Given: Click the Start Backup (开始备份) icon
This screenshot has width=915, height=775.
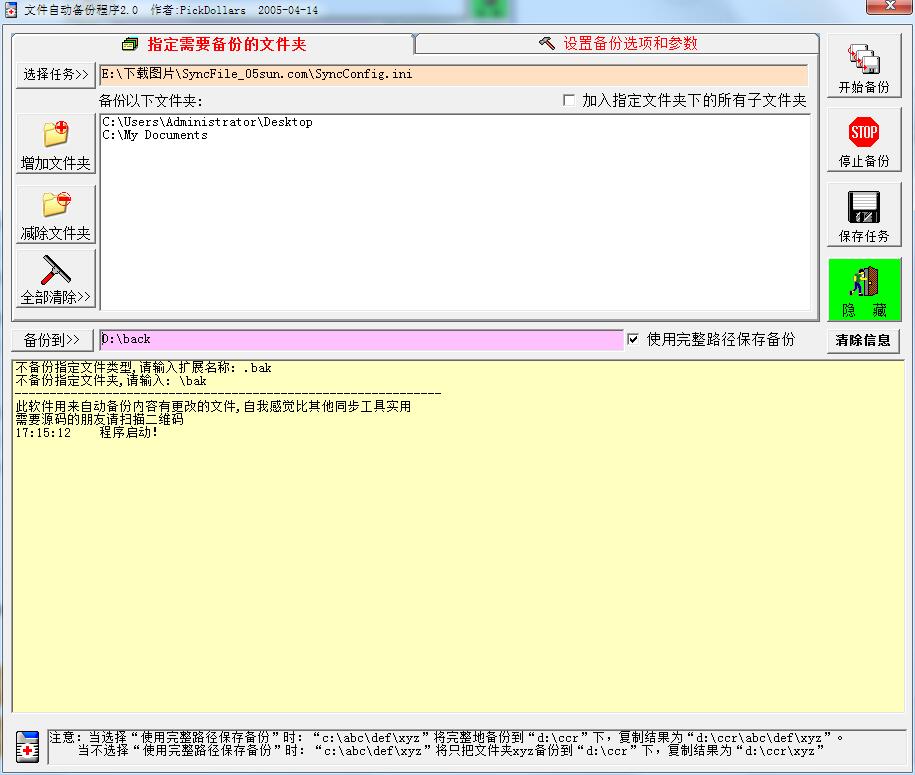Looking at the screenshot, I should click(x=863, y=60).
